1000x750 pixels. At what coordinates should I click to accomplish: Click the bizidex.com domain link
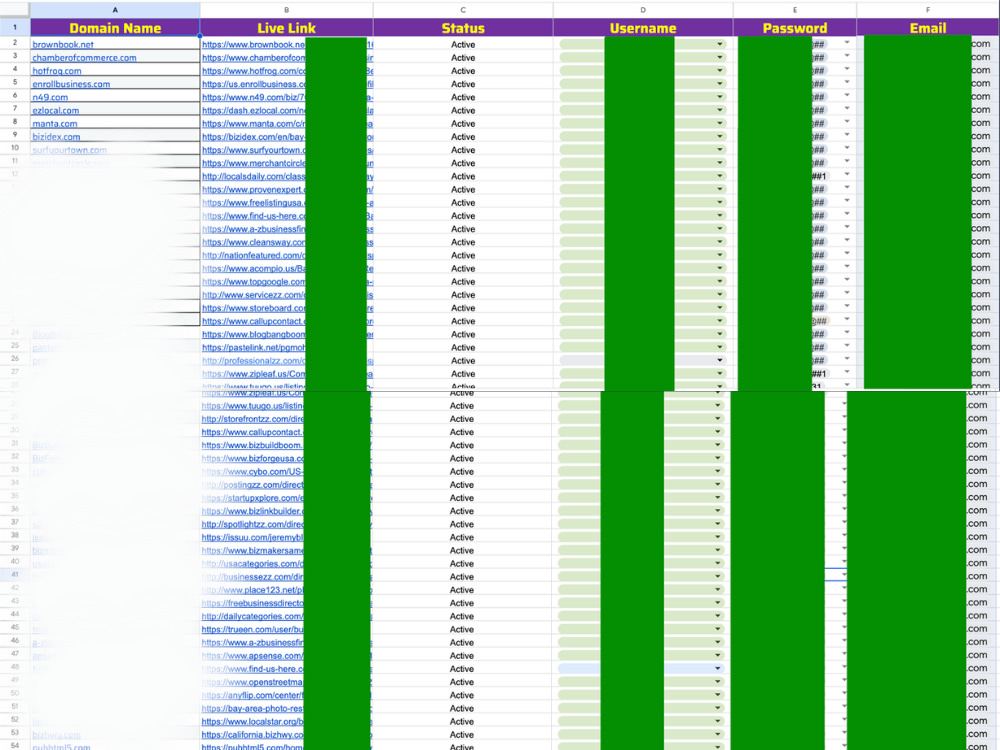point(56,136)
